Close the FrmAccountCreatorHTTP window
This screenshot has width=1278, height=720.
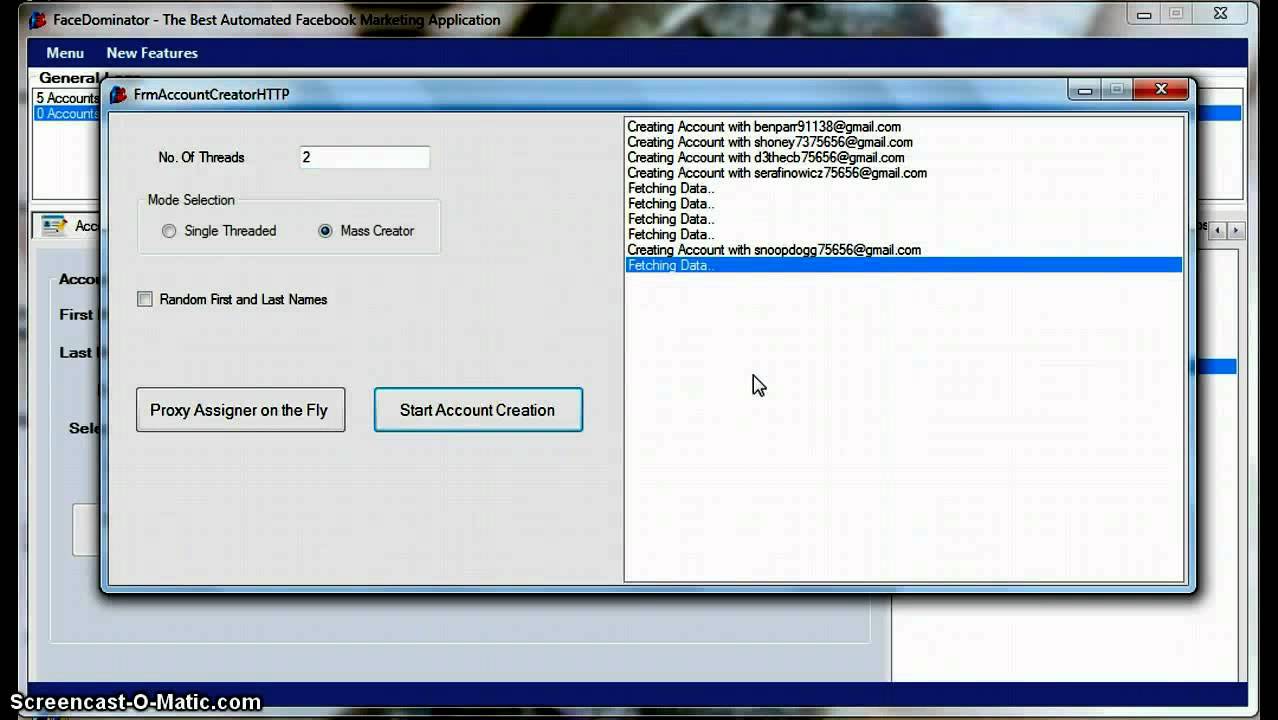(1161, 90)
